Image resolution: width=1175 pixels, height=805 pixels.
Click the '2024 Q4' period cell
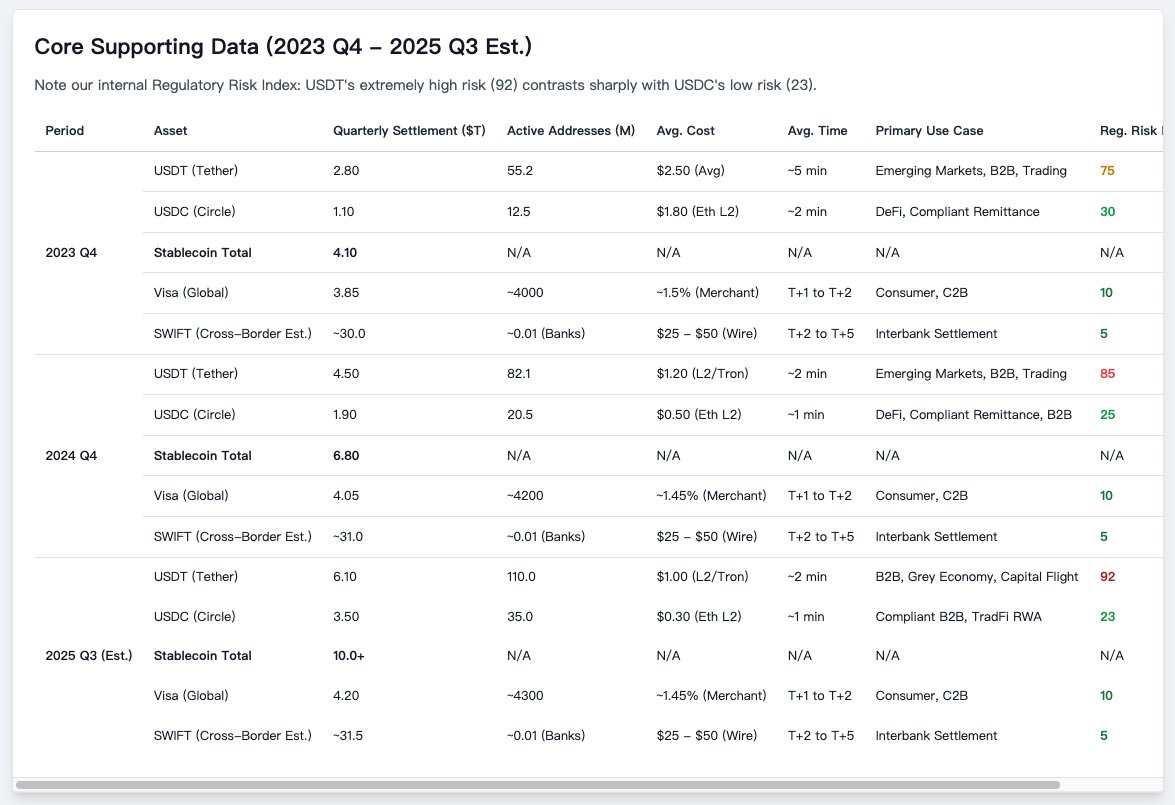(x=71, y=456)
